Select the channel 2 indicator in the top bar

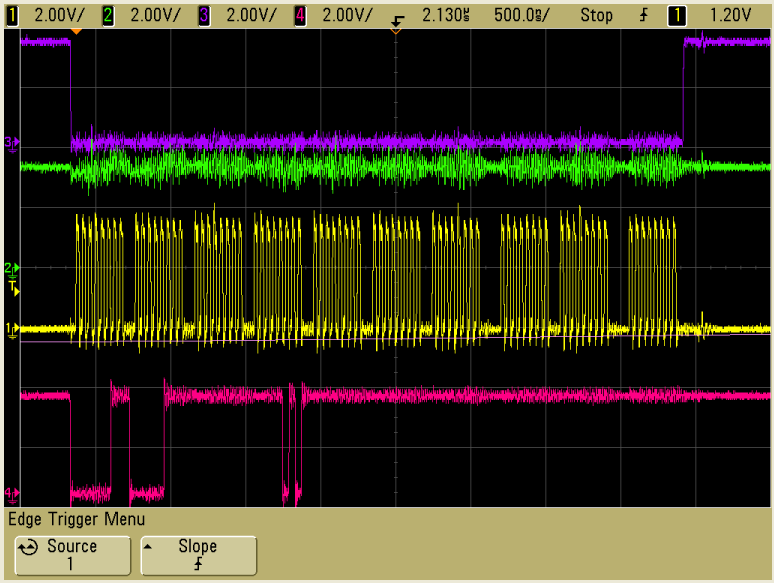[x=108, y=16]
